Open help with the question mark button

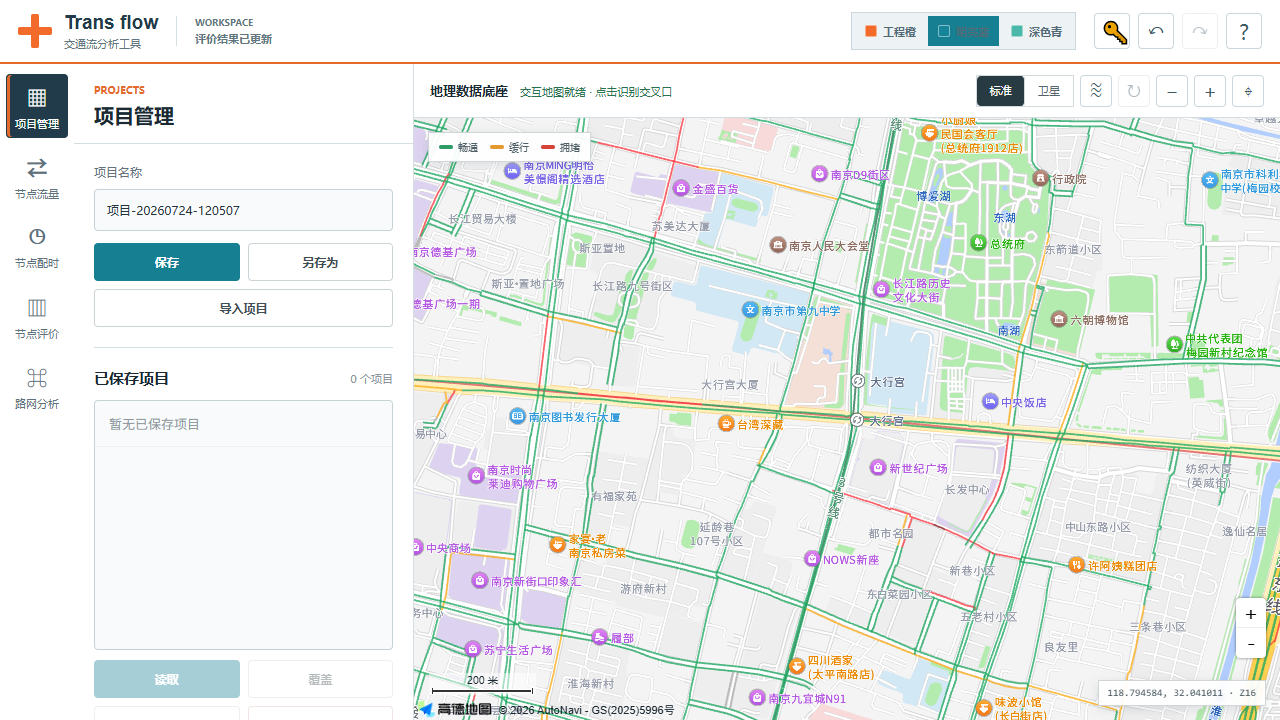[1243, 32]
